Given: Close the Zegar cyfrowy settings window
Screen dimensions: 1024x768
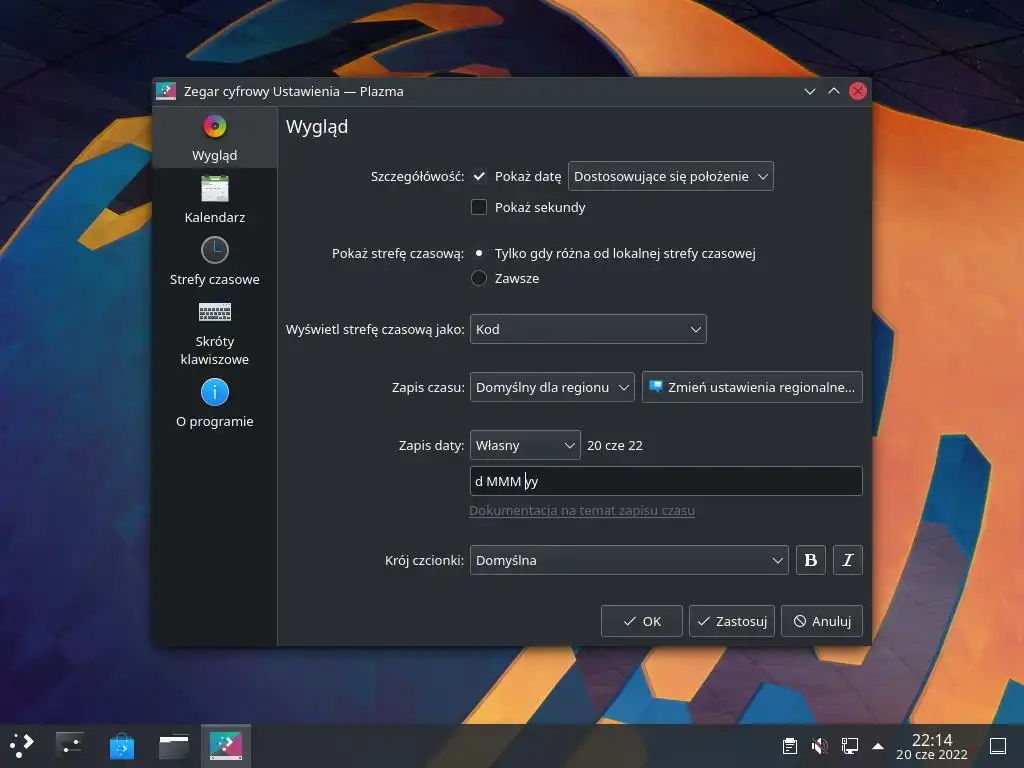Looking at the screenshot, I should pyautogui.click(x=857, y=91).
